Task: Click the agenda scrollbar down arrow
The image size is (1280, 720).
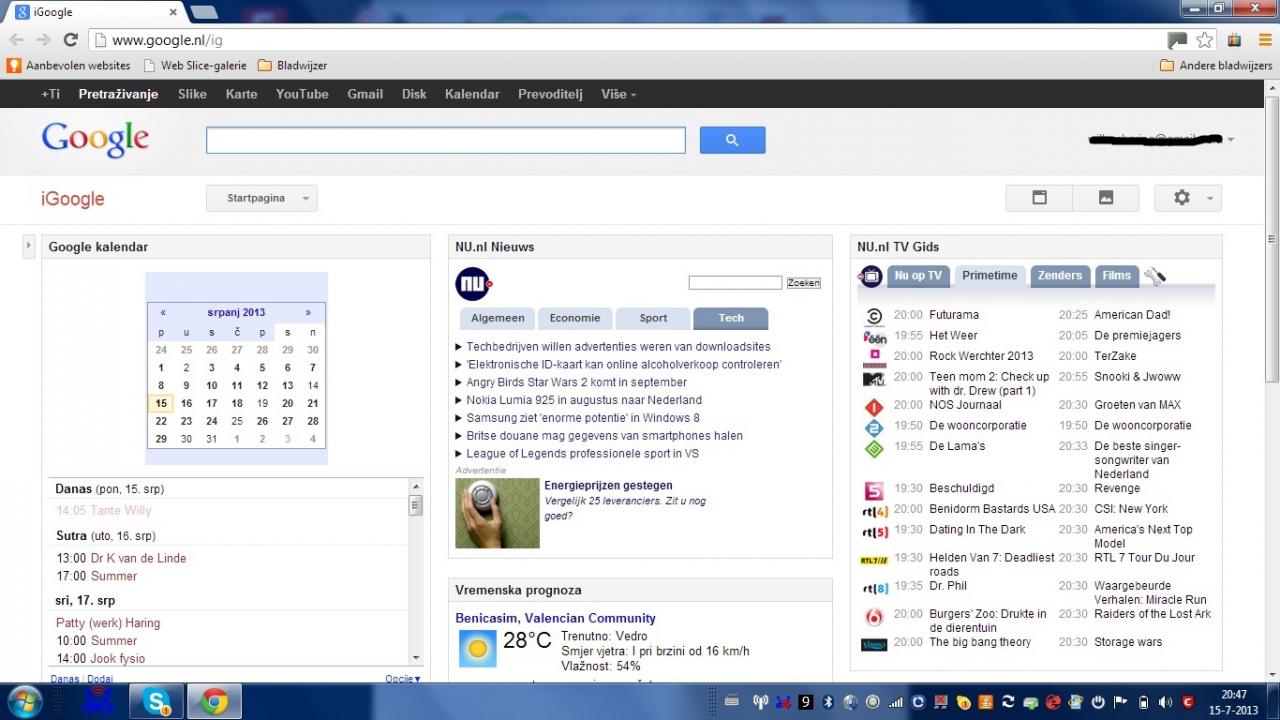Action: pos(416,657)
